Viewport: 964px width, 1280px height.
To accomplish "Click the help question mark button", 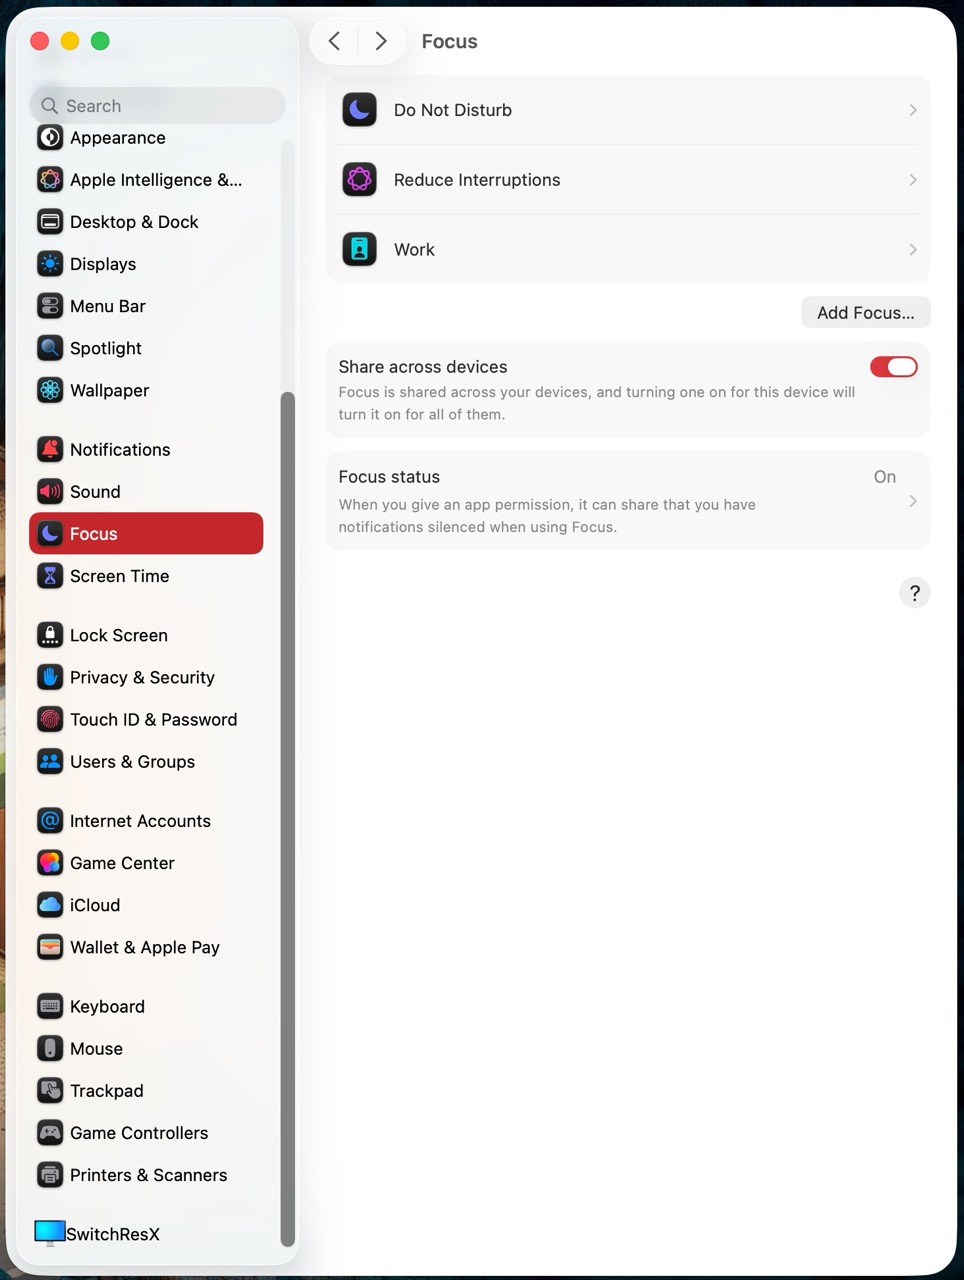I will (915, 593).
